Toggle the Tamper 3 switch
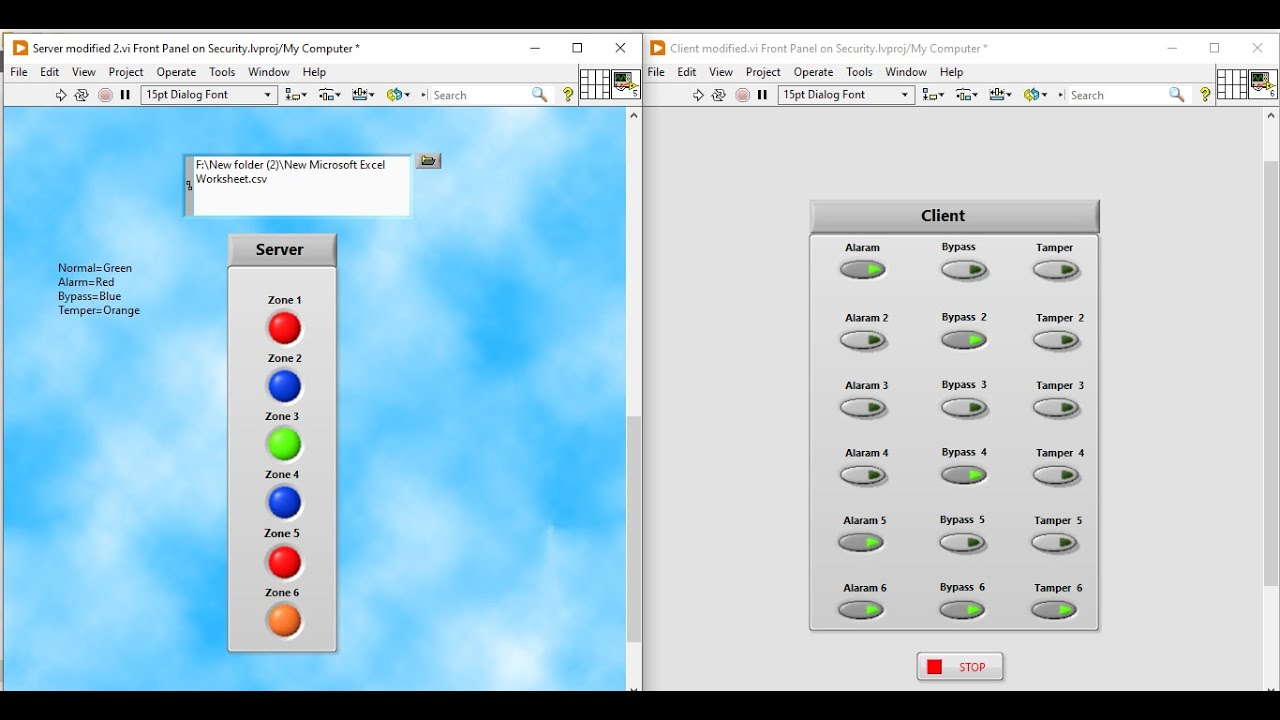 pyautogui.click(x=1056, y=408)
